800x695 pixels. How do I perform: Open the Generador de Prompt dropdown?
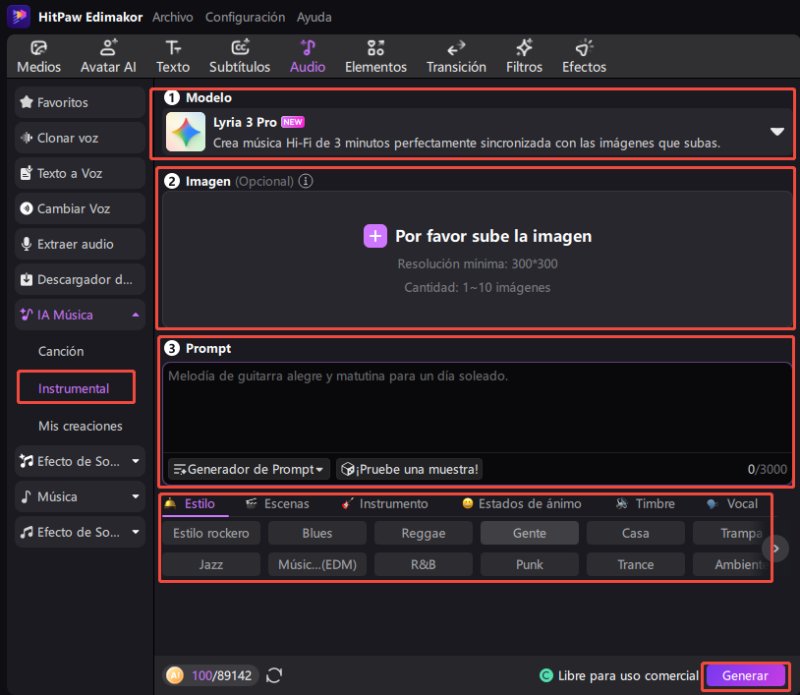tap(249, 469)
